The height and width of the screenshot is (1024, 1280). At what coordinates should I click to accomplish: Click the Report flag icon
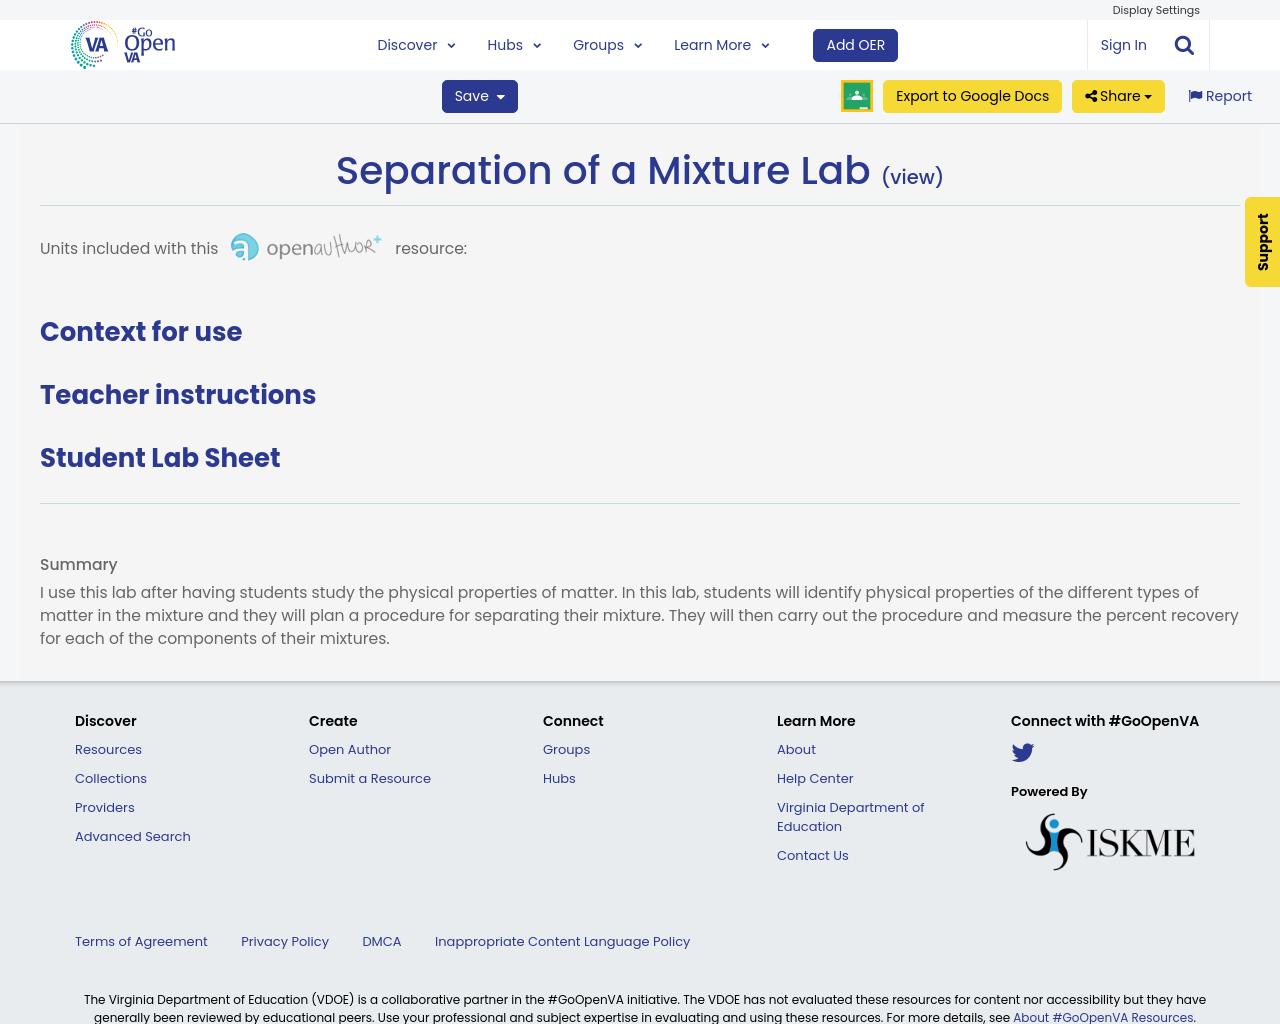(1197, 95)
